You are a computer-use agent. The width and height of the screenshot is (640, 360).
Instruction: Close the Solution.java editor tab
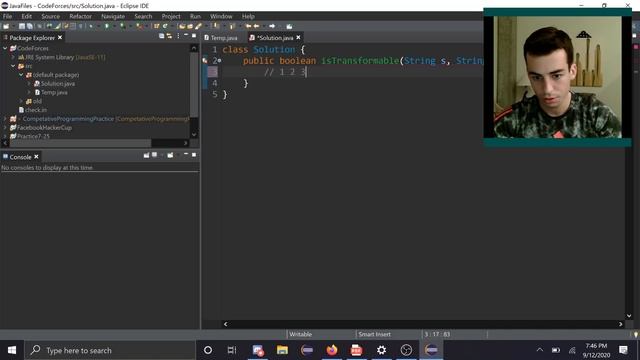(298, 37)
